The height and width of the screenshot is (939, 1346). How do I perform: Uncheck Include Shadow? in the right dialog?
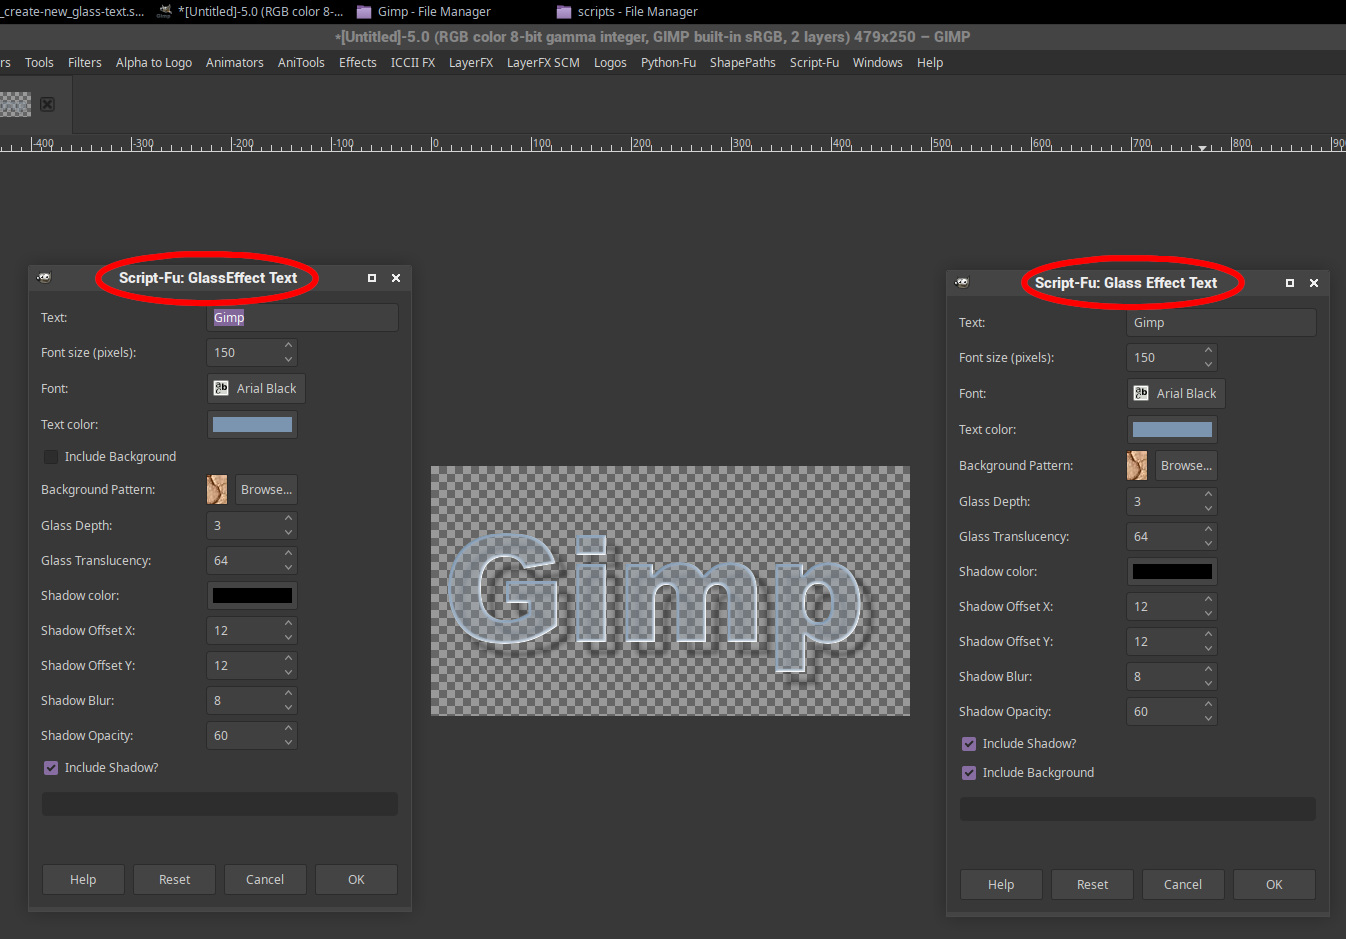[x=969, y=744]
